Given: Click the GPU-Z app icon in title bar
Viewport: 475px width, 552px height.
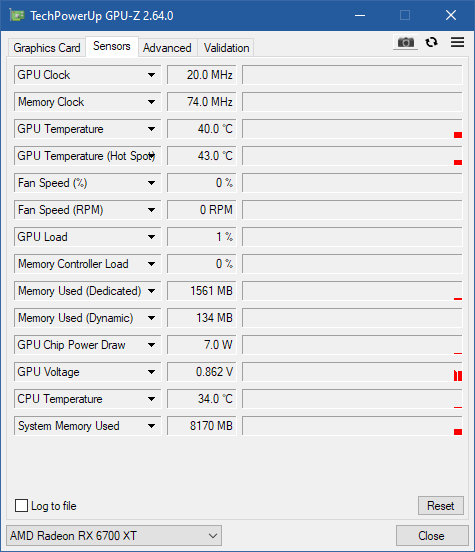Looking at the screenshot, I should point(17,15).
